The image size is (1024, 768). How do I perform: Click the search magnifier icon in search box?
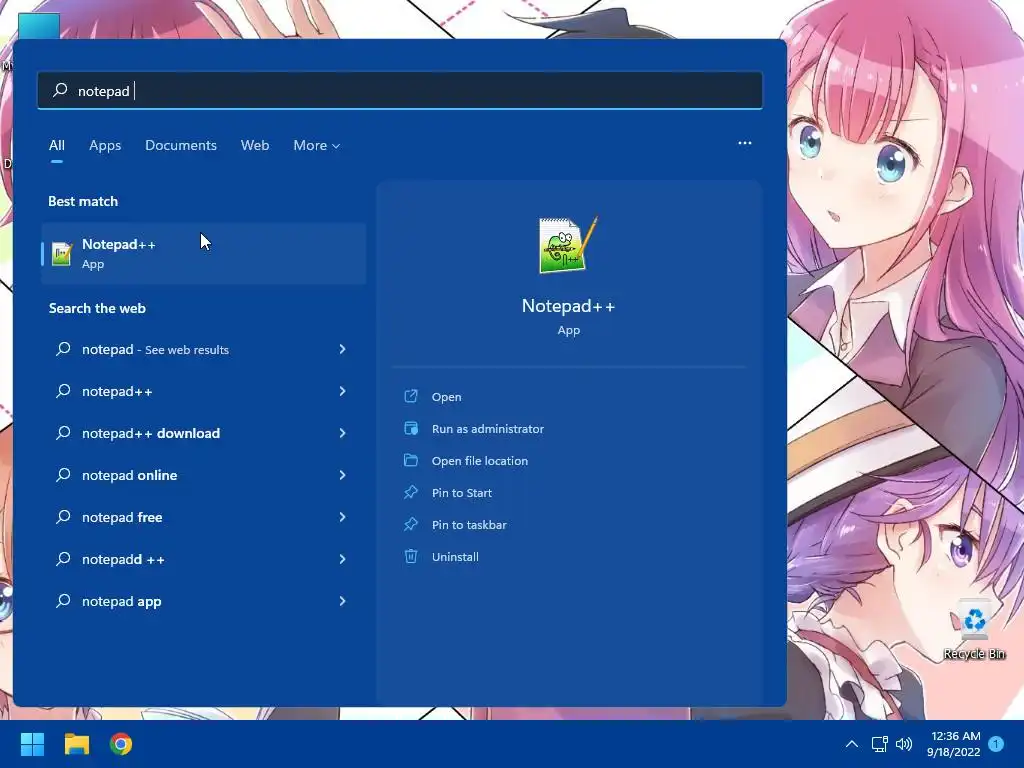(60, 90)
